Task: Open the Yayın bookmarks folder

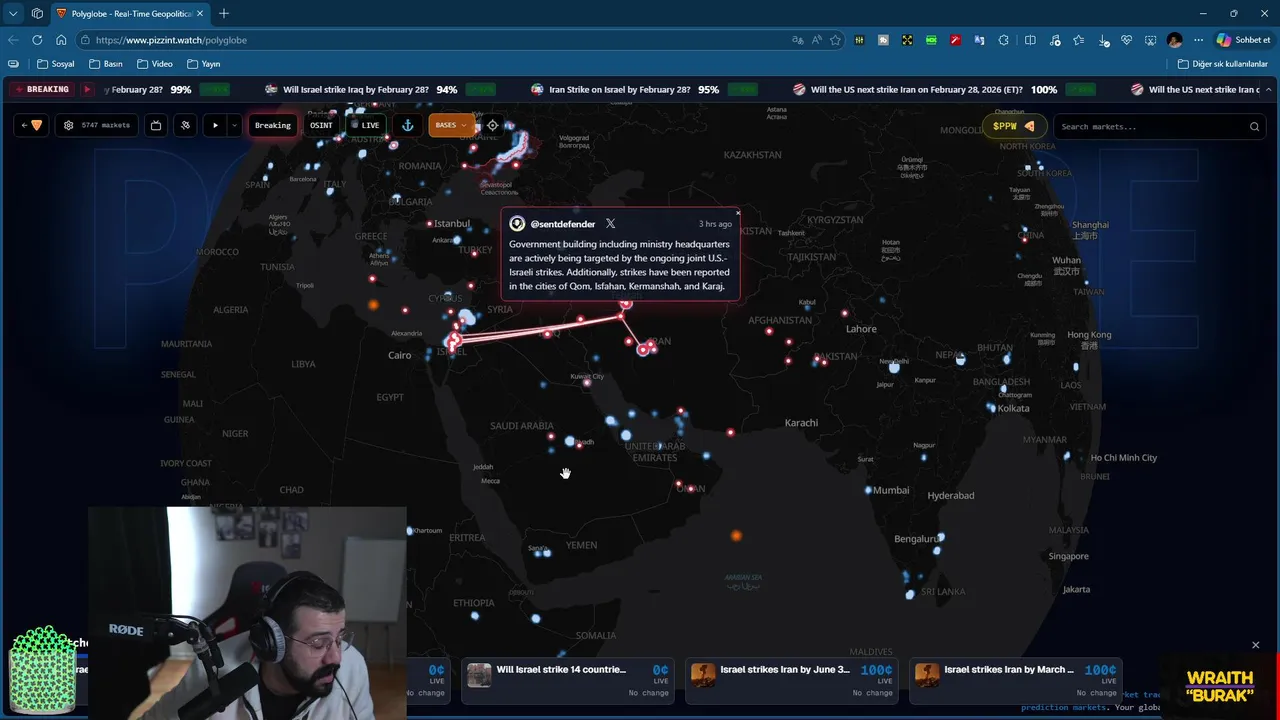Action: click(x=204, y=64)
